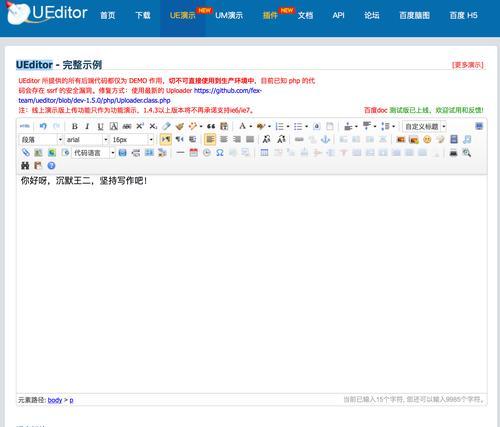Viewport: 500px width, 427px height.
Task: Go to the 首页 home page
Action: [108, 15]
